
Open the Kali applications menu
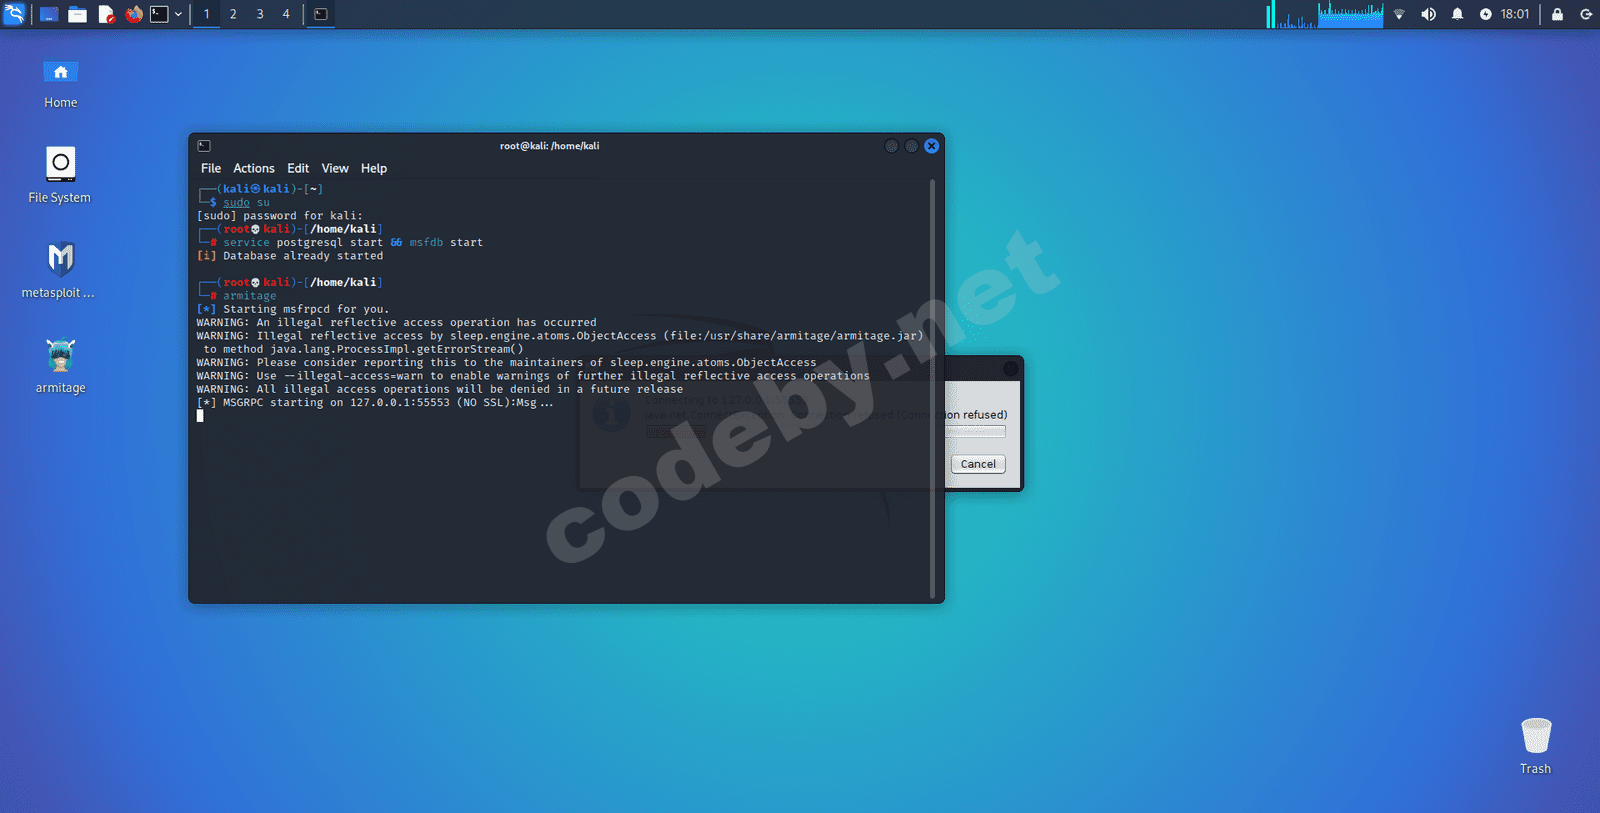pos(14,14)
